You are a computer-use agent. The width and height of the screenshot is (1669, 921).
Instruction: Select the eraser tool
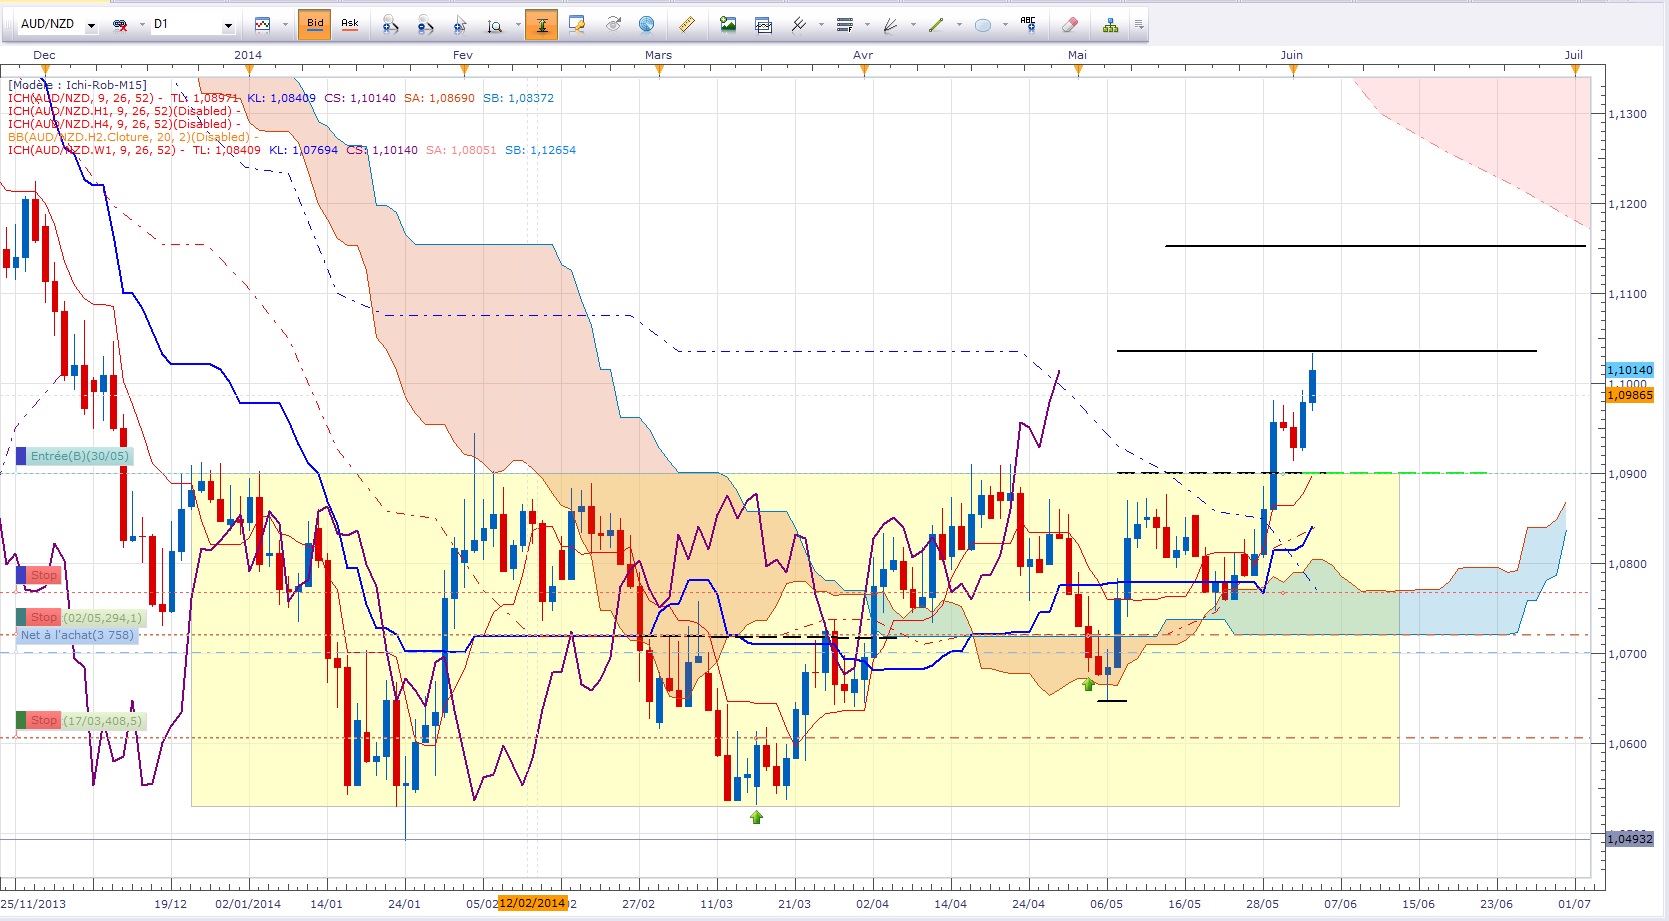pos(1069,25)
